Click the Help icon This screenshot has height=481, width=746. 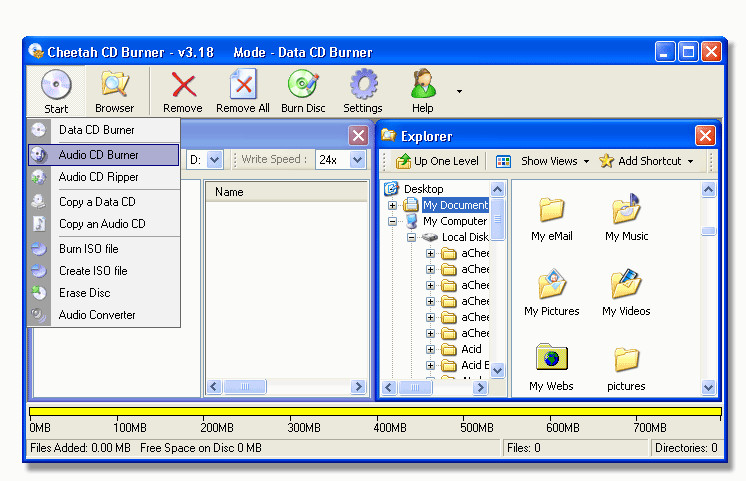coord(422,83)
